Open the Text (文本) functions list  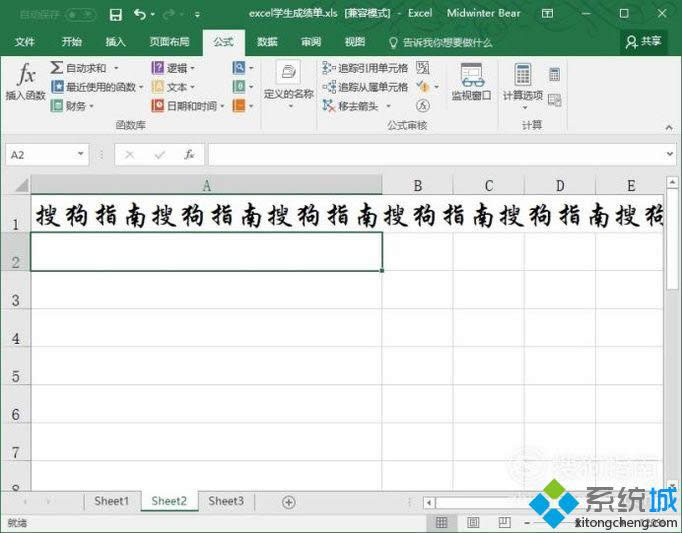point(173,87)
